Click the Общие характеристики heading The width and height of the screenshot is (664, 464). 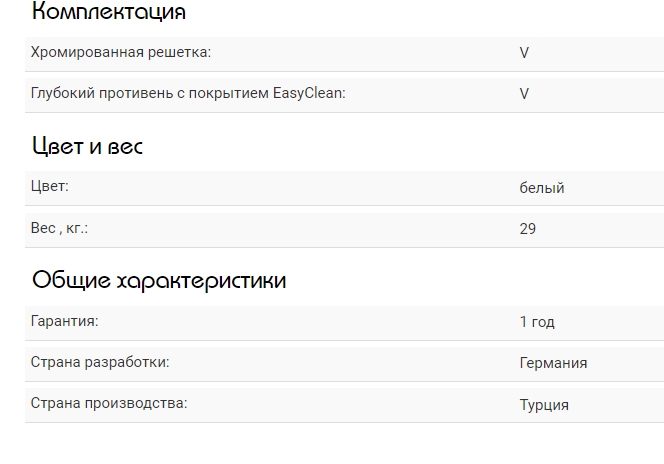coord(159,280)
